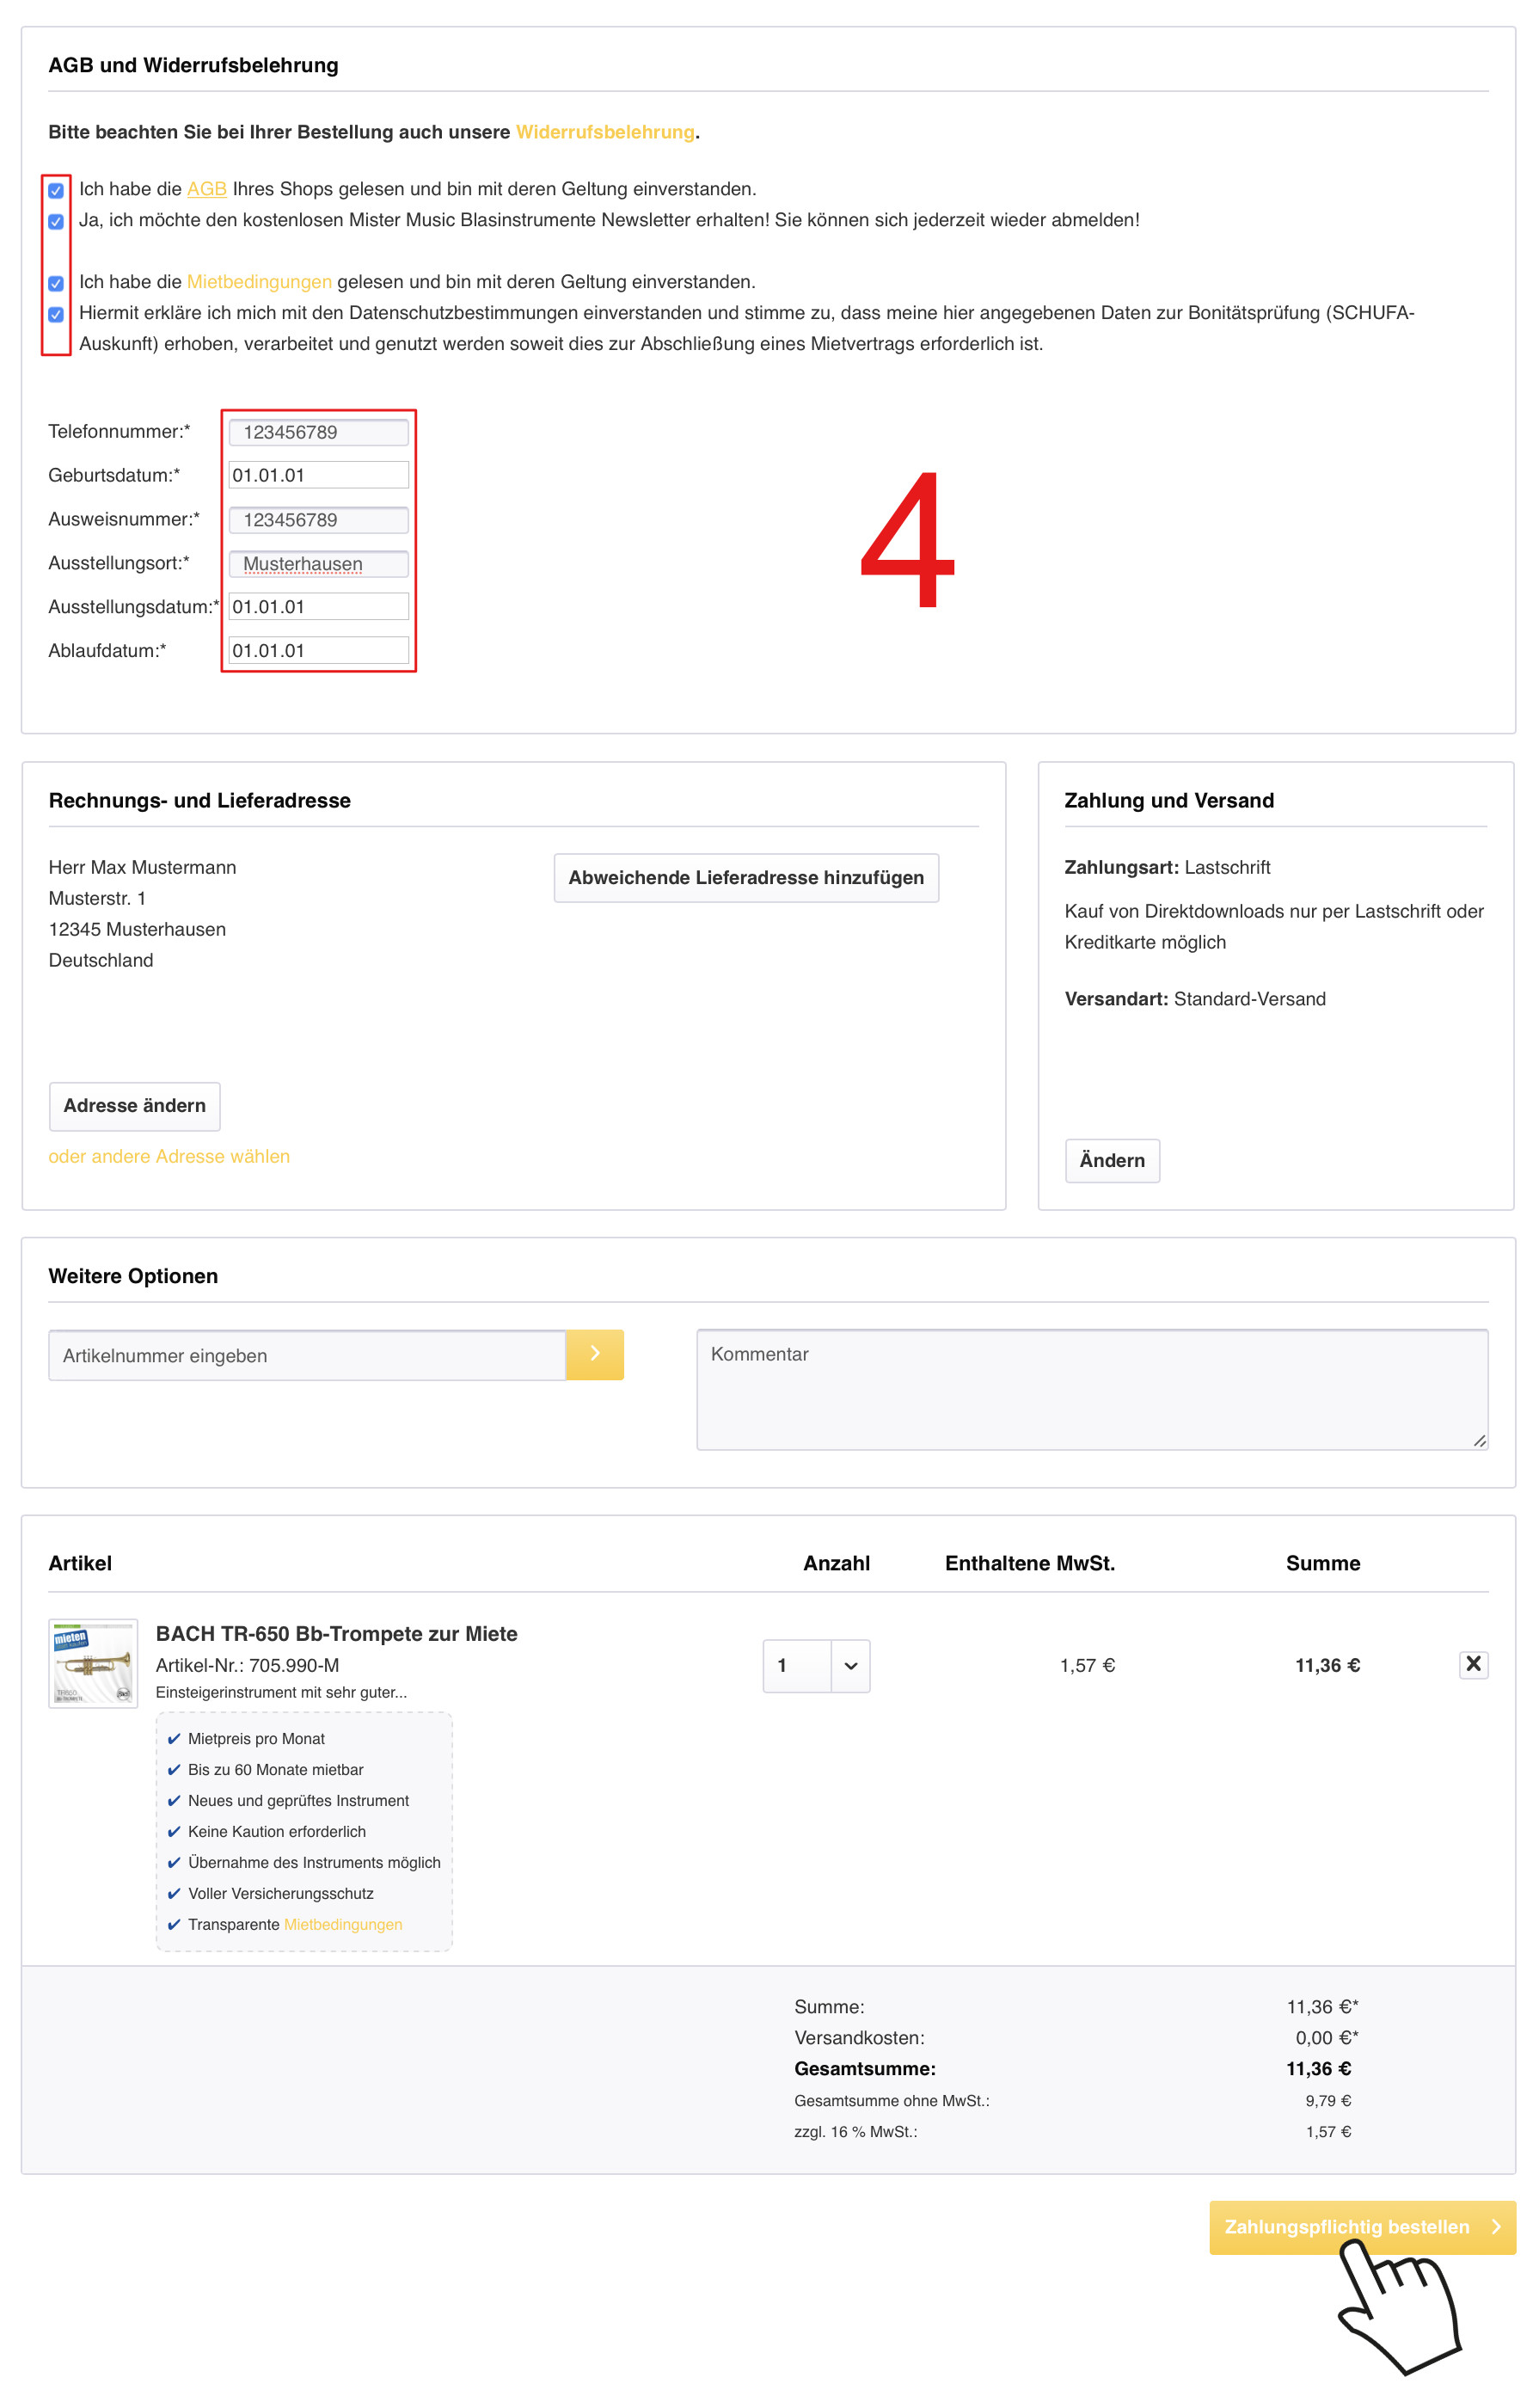The width and height of the screenshot is (1539, 2408).
Task: Open the Widerrufsbelehrung link
Action: pos(604,132)
